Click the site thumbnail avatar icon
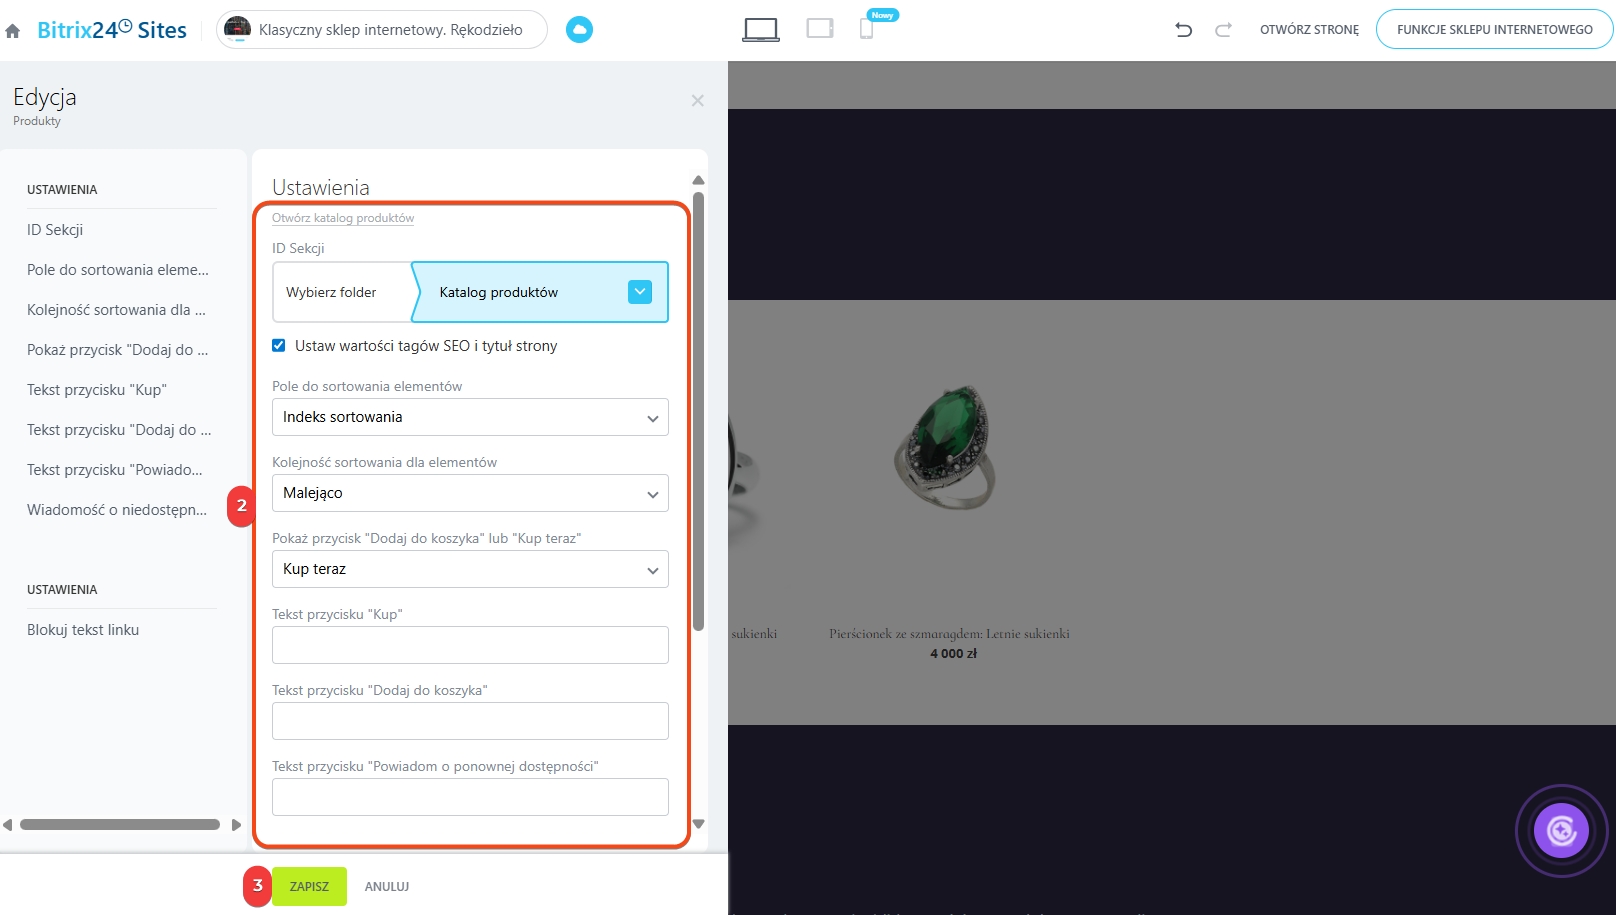 pos(237,29)
